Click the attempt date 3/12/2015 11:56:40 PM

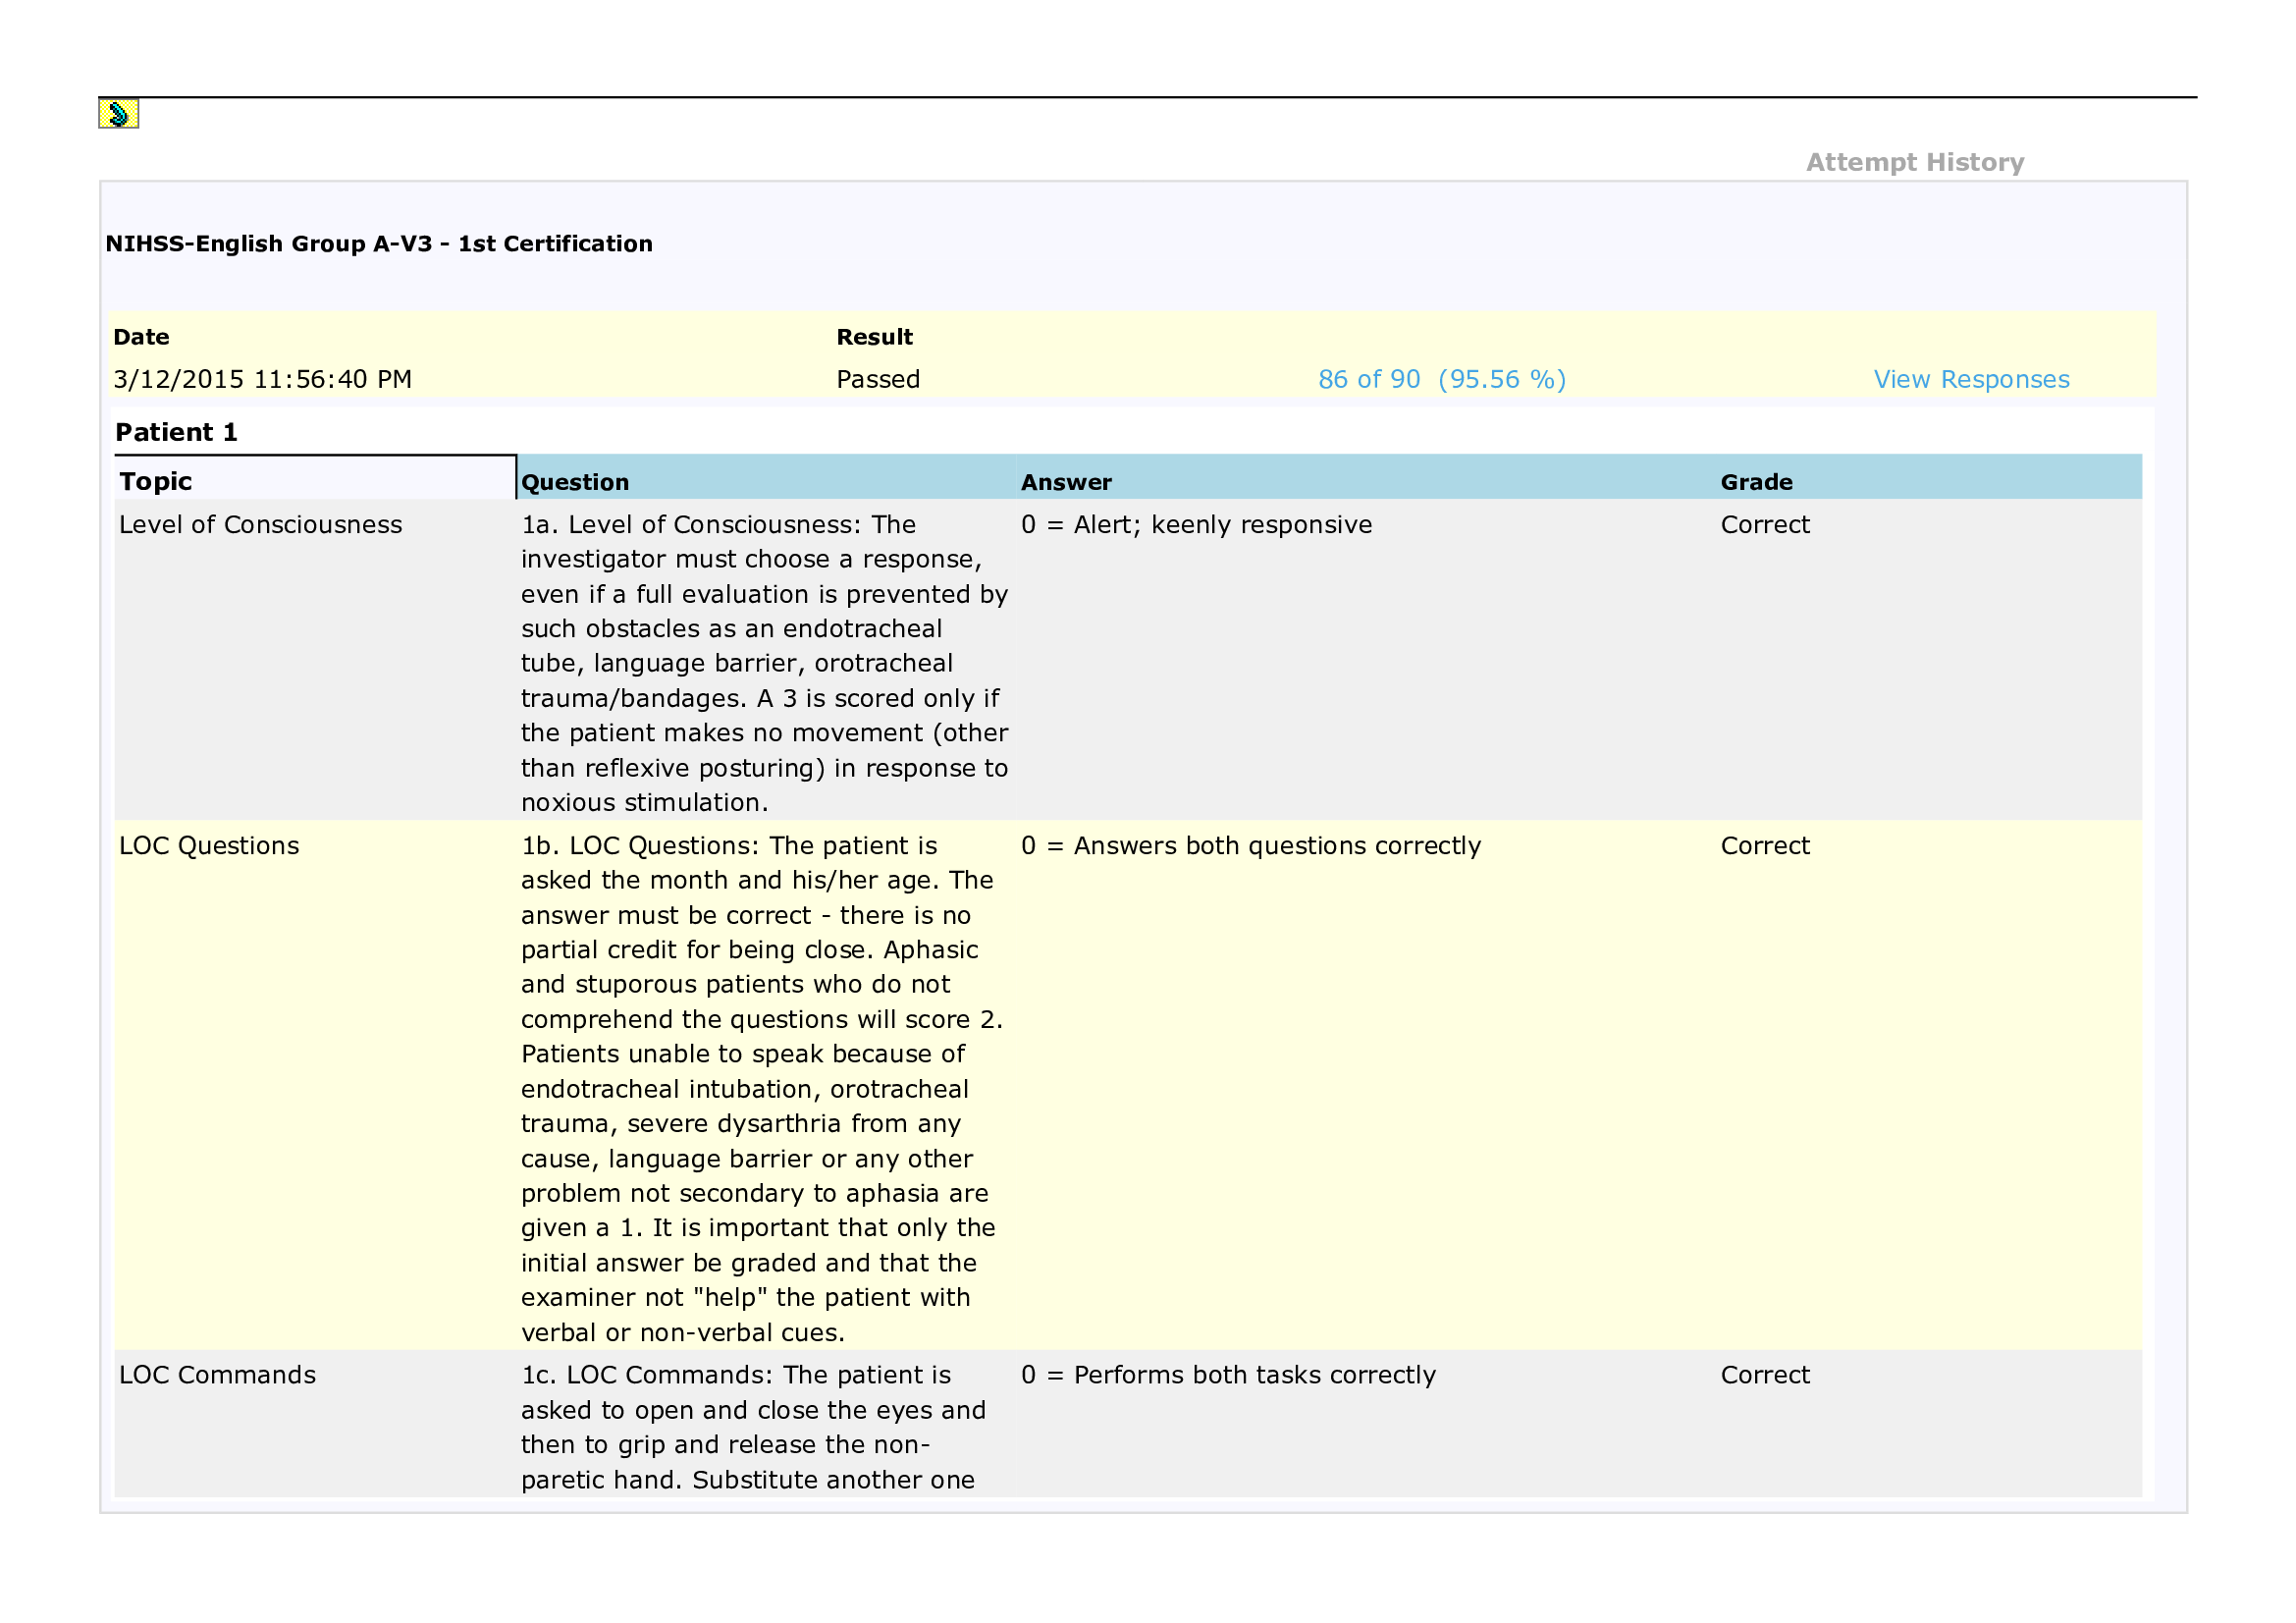tap(263, 379)
